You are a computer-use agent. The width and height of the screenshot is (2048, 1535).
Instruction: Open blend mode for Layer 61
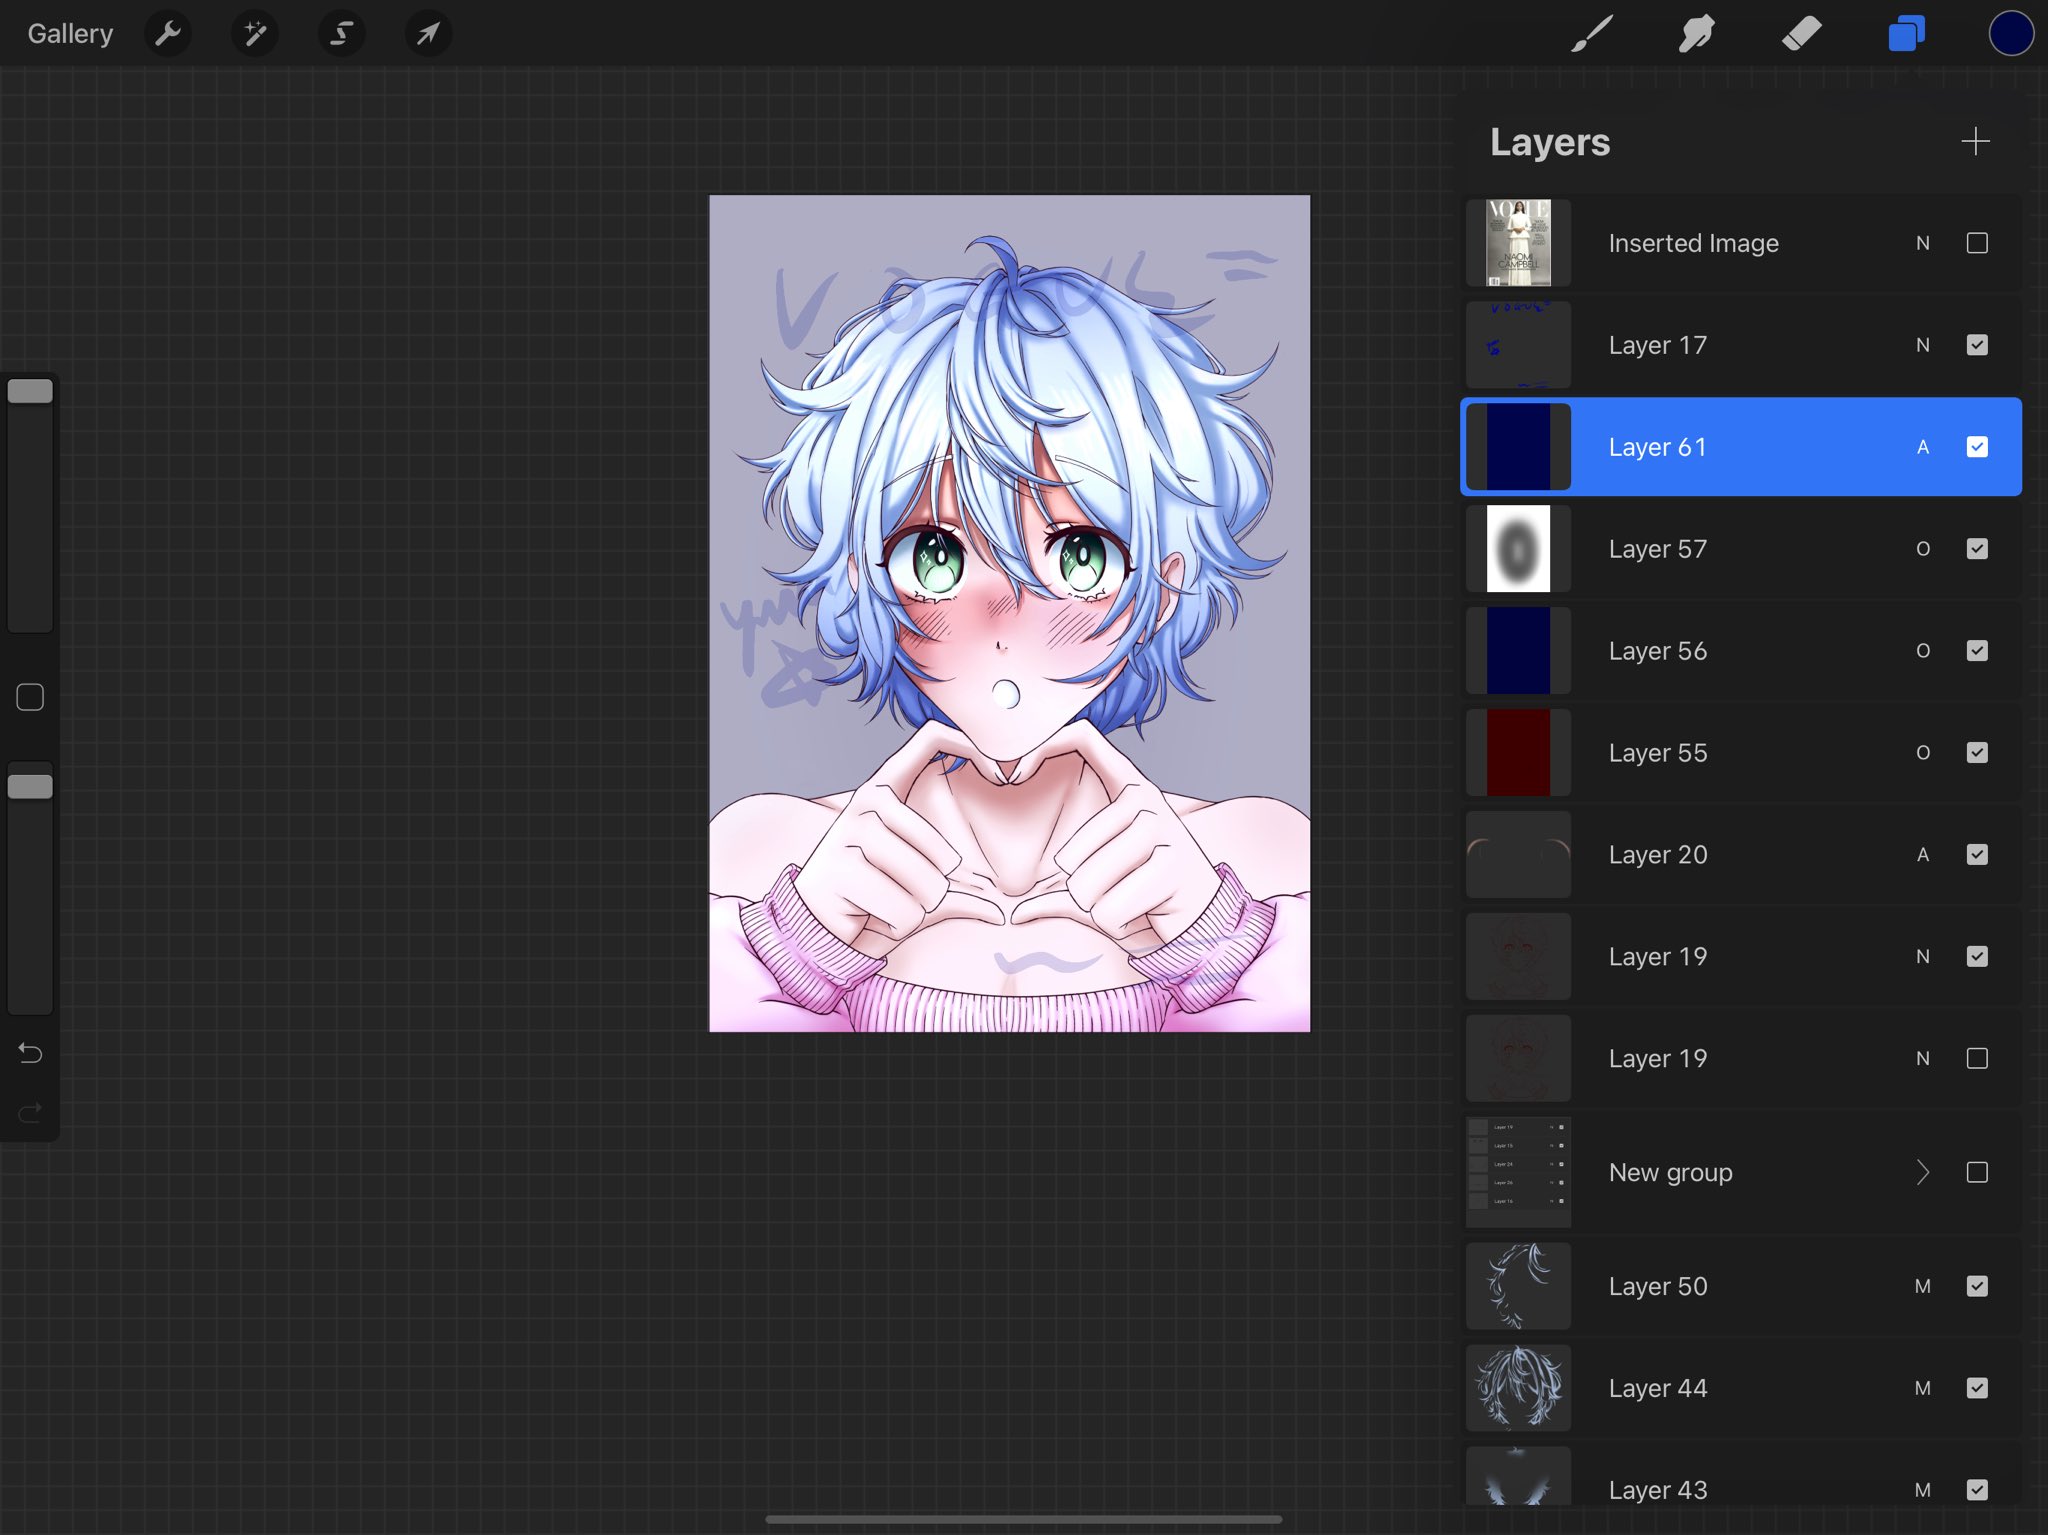pos(1922,447)
